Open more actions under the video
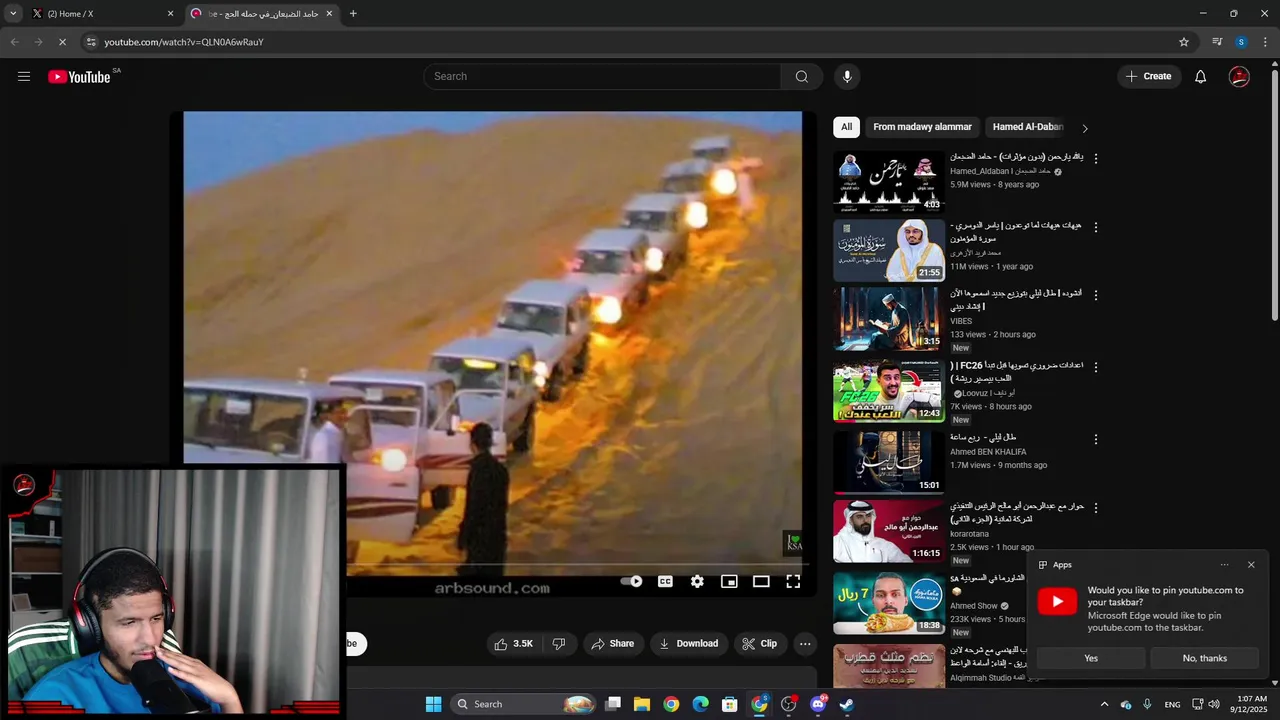The width and height of the screenshot is (1280, 720). coord(805,644)
